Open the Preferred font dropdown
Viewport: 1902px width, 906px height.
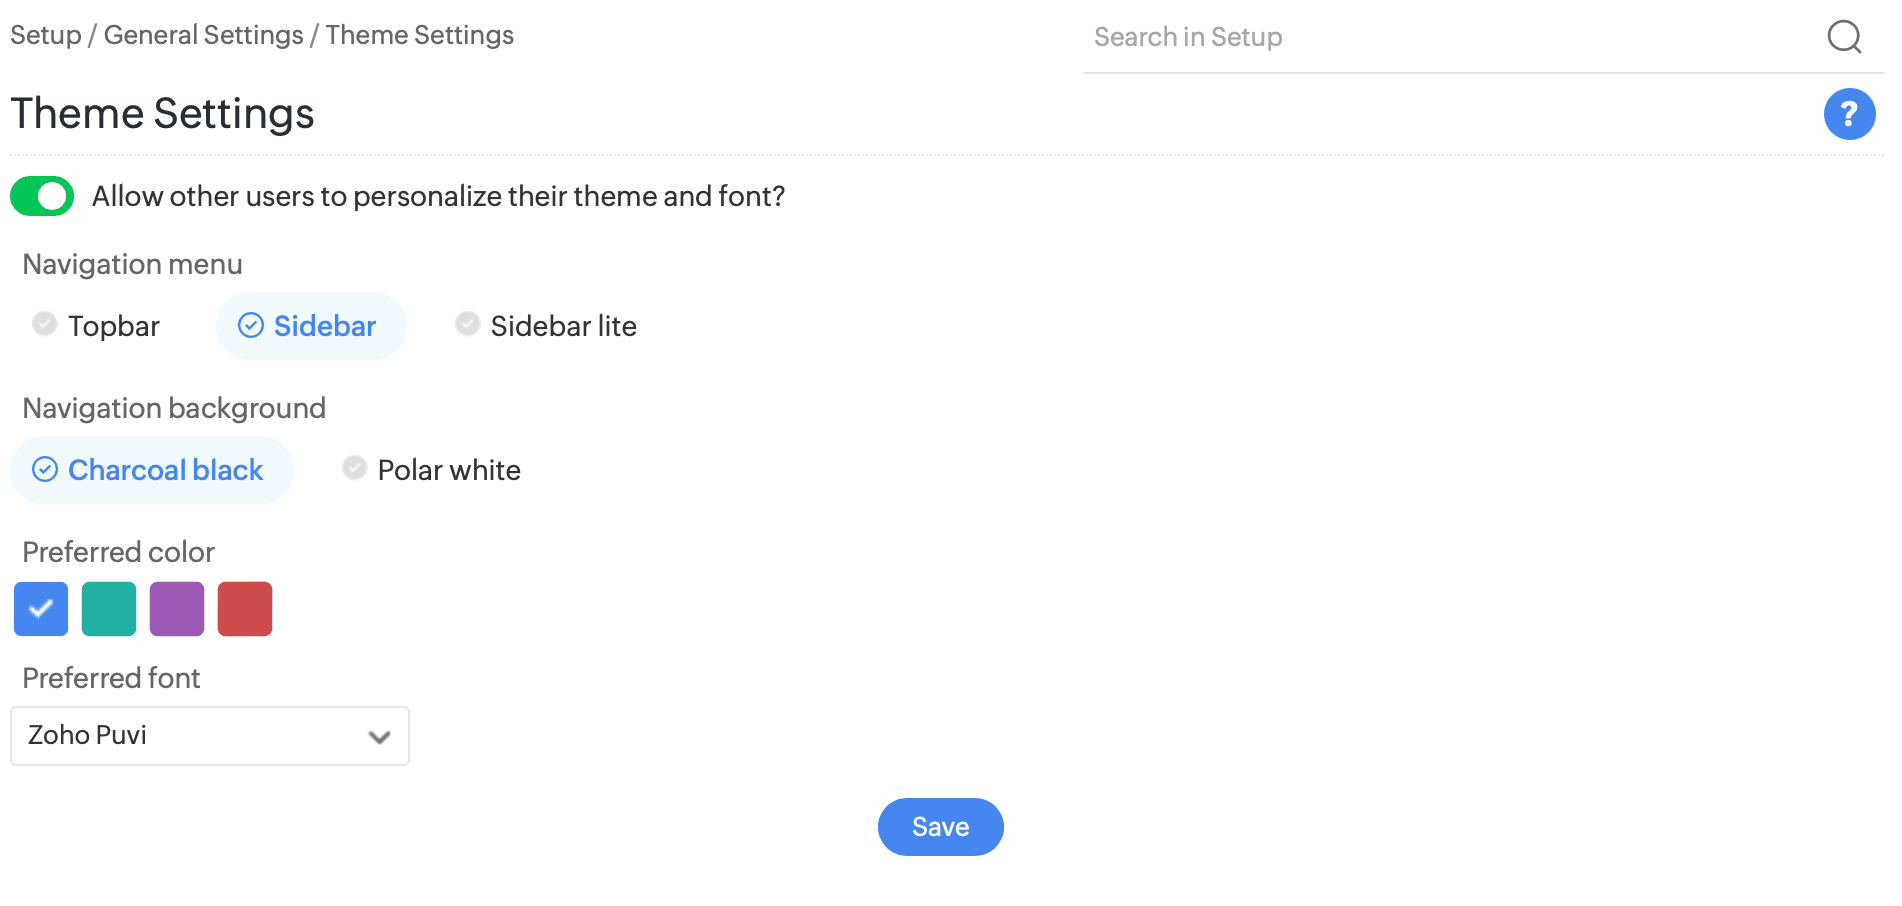[x=209, y=736]
